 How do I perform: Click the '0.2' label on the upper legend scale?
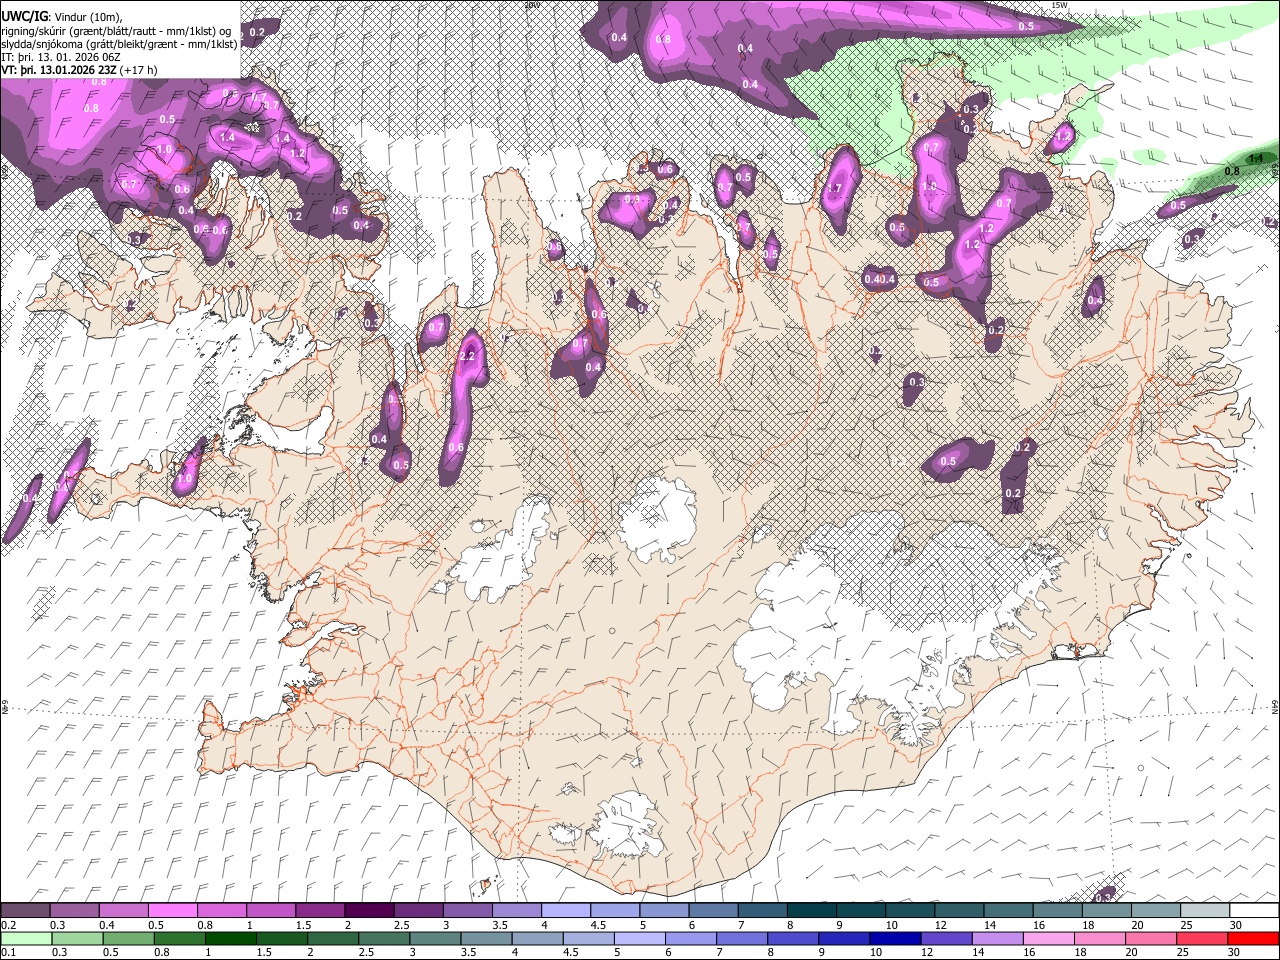pos(8,925)
